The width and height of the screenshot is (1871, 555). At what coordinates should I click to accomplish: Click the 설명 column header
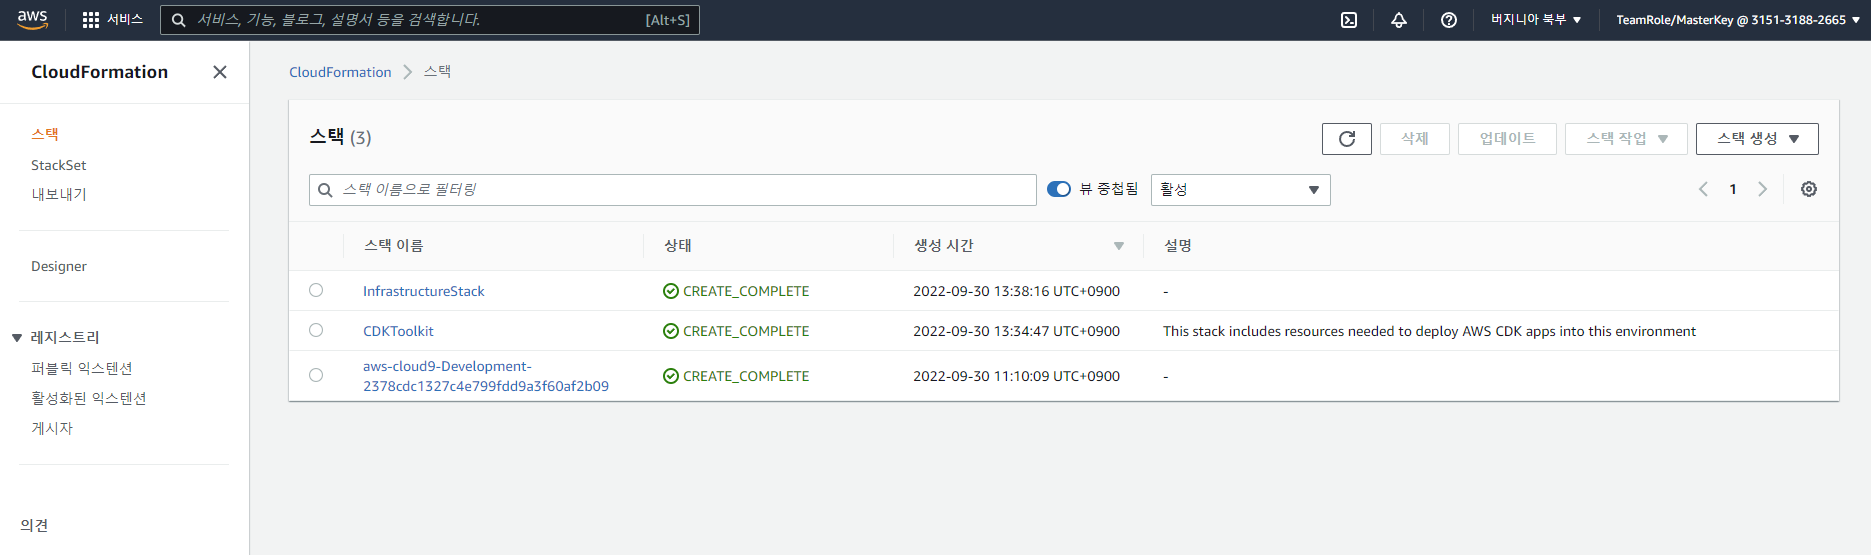click(1178, 246)
